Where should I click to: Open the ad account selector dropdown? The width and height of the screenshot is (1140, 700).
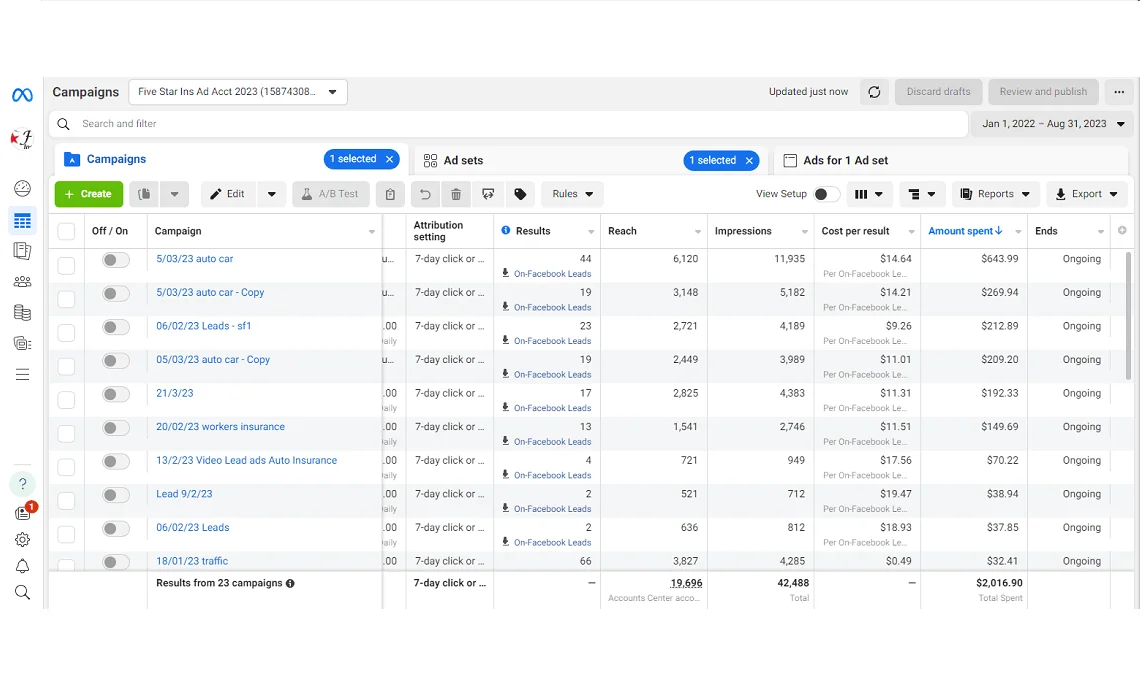[238, 92]
